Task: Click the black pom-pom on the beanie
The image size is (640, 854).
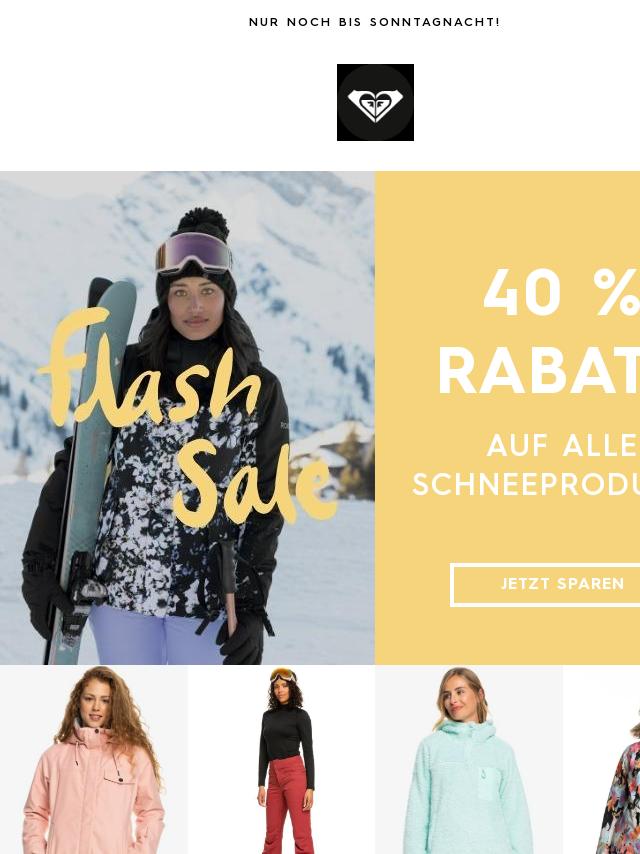Action: pyautogui.click(x=203, y=224)
